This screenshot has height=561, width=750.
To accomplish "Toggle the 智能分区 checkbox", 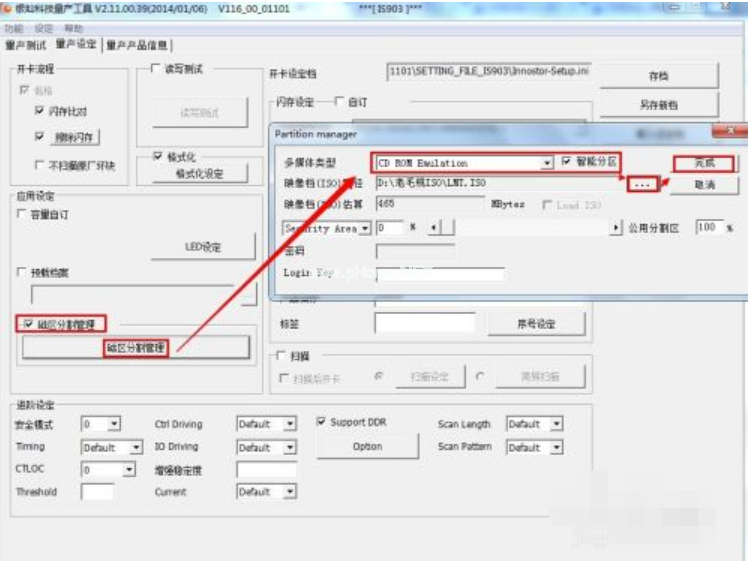I will 567,162.
